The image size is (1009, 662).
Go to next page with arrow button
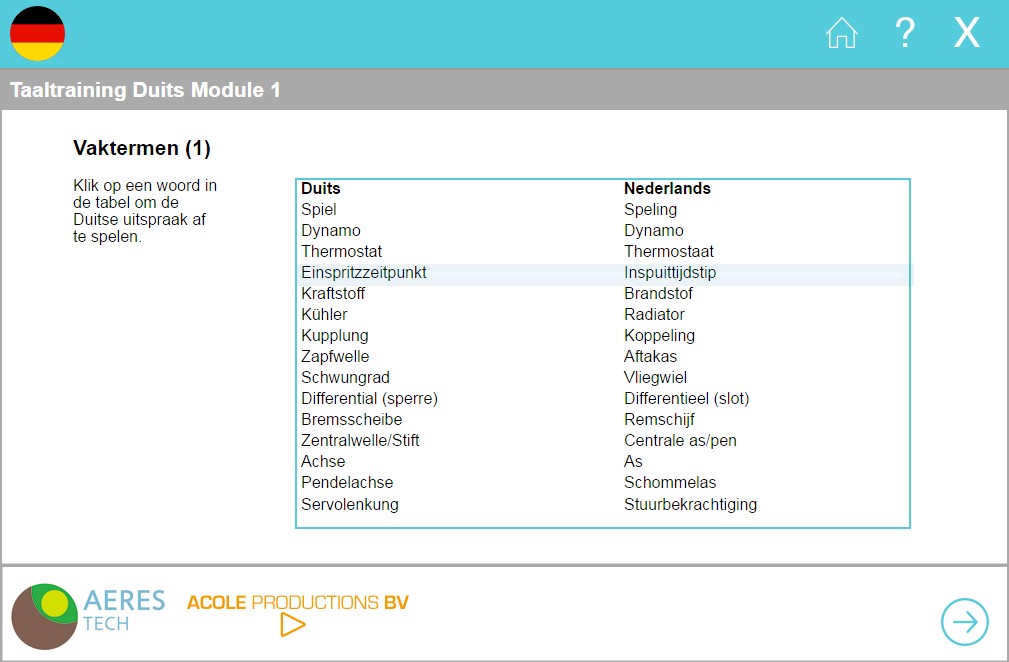coord(964,622)
